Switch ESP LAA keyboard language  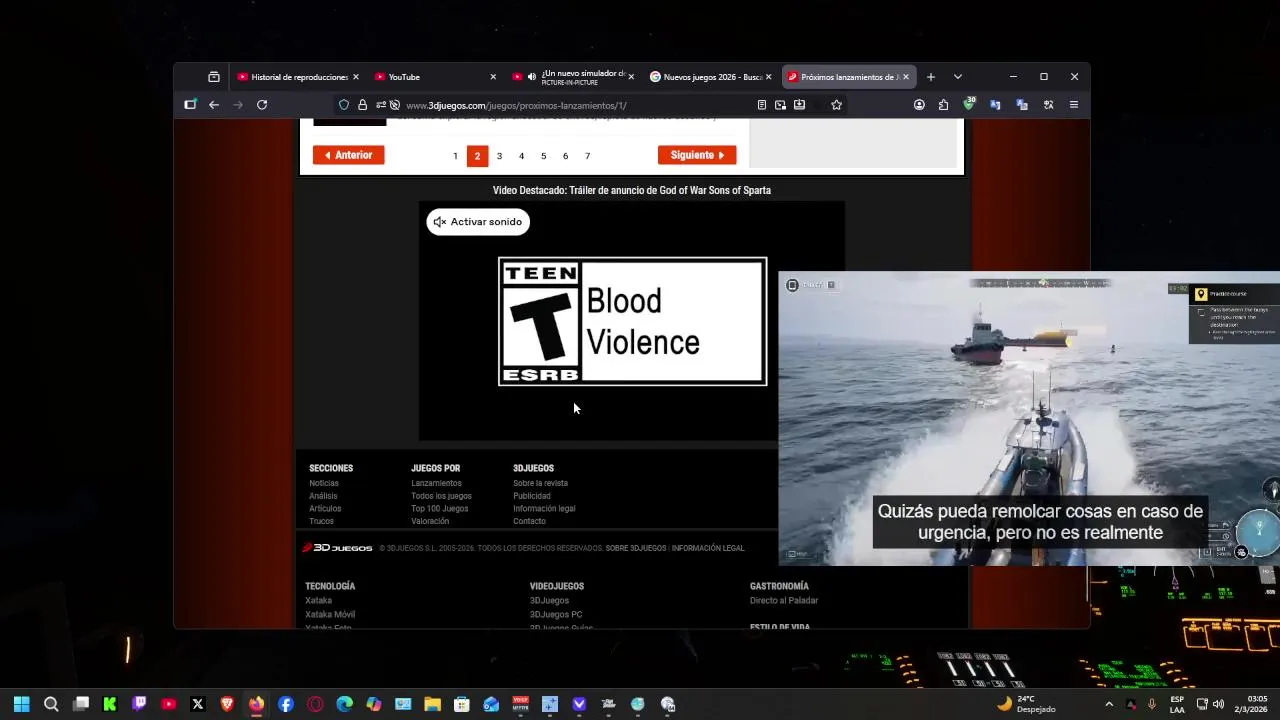tap(1177, 704)
